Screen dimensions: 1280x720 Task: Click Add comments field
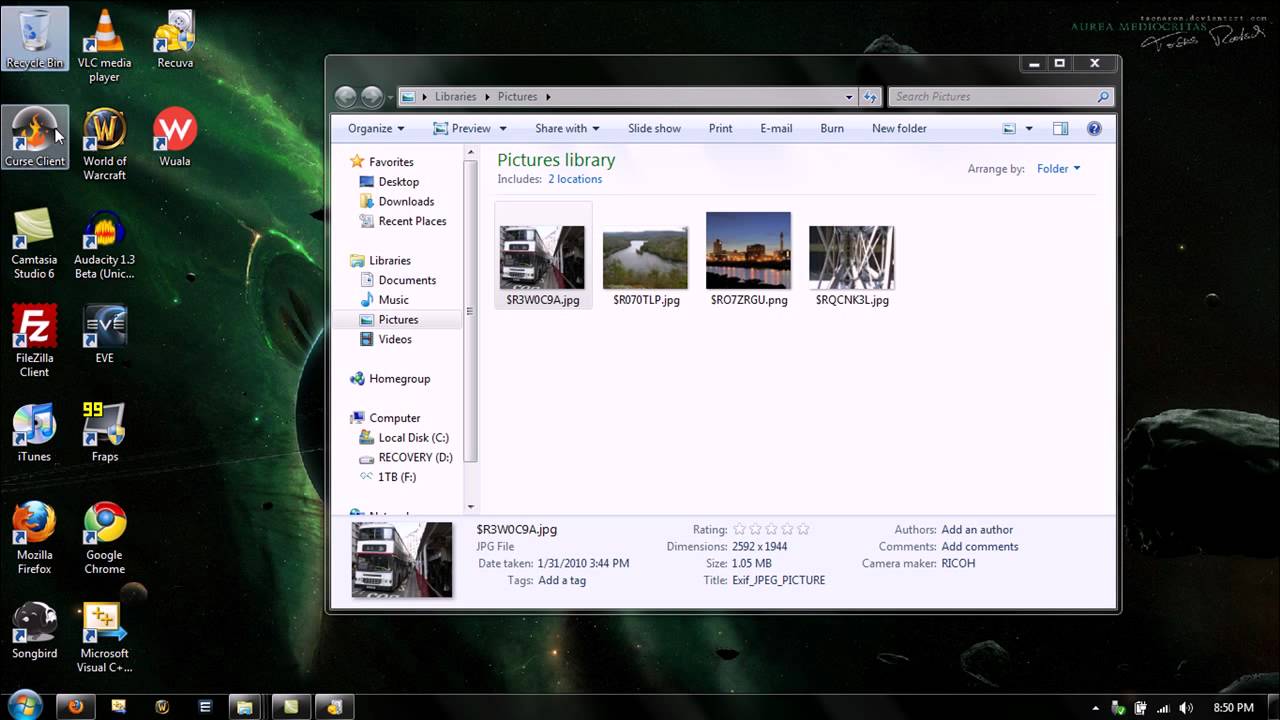tap(980, 547)
